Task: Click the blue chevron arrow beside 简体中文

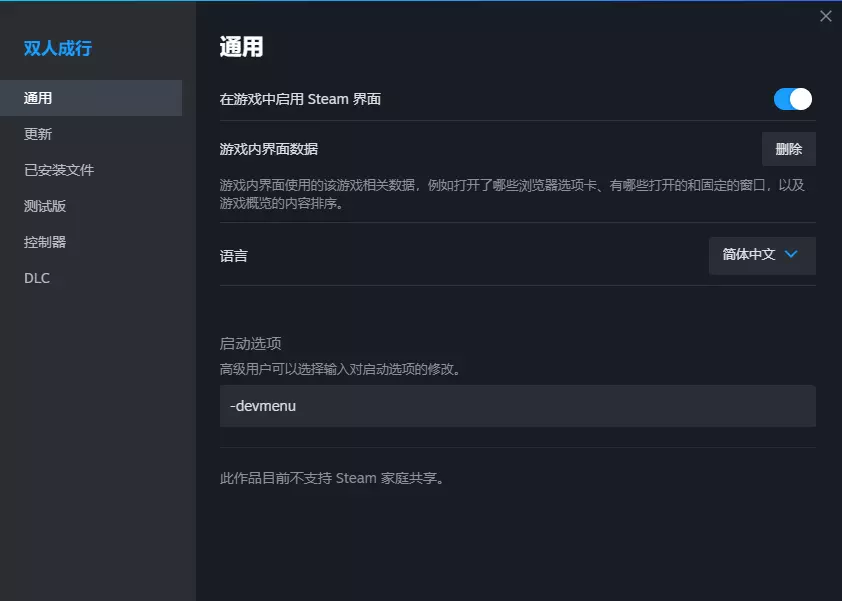Action: (x=791, y=255)
